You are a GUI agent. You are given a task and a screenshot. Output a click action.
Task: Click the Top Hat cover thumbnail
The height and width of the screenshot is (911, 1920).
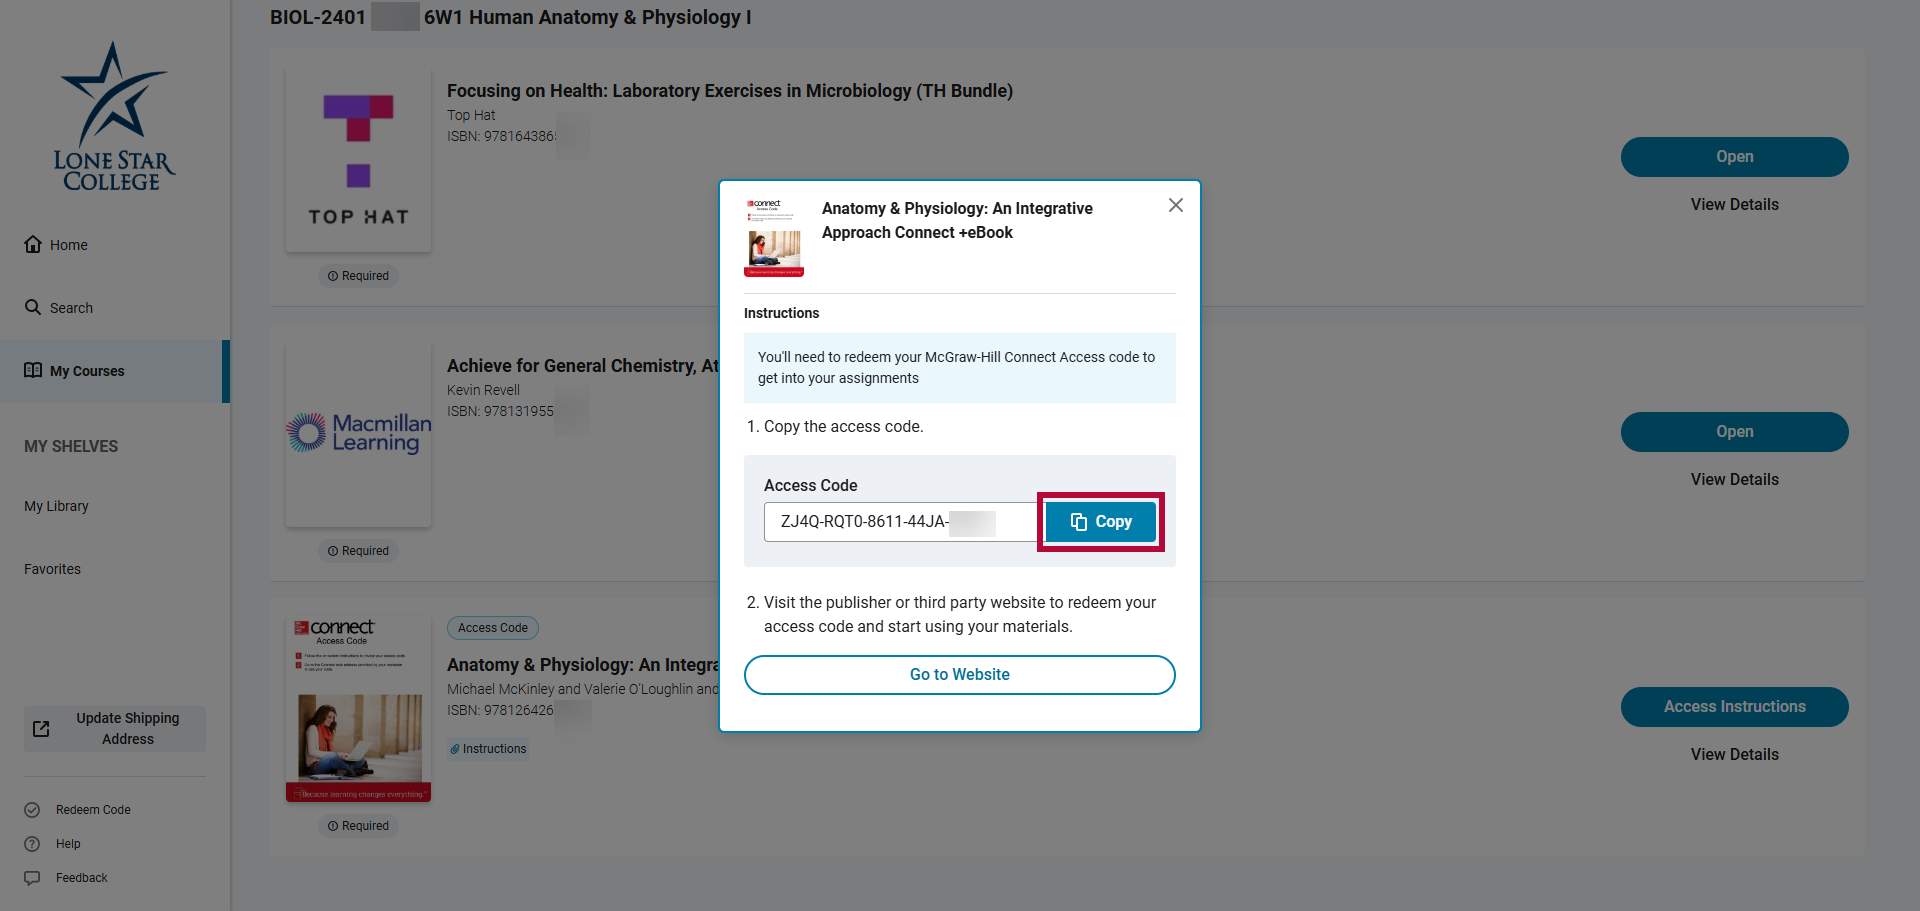pos(358,160)
